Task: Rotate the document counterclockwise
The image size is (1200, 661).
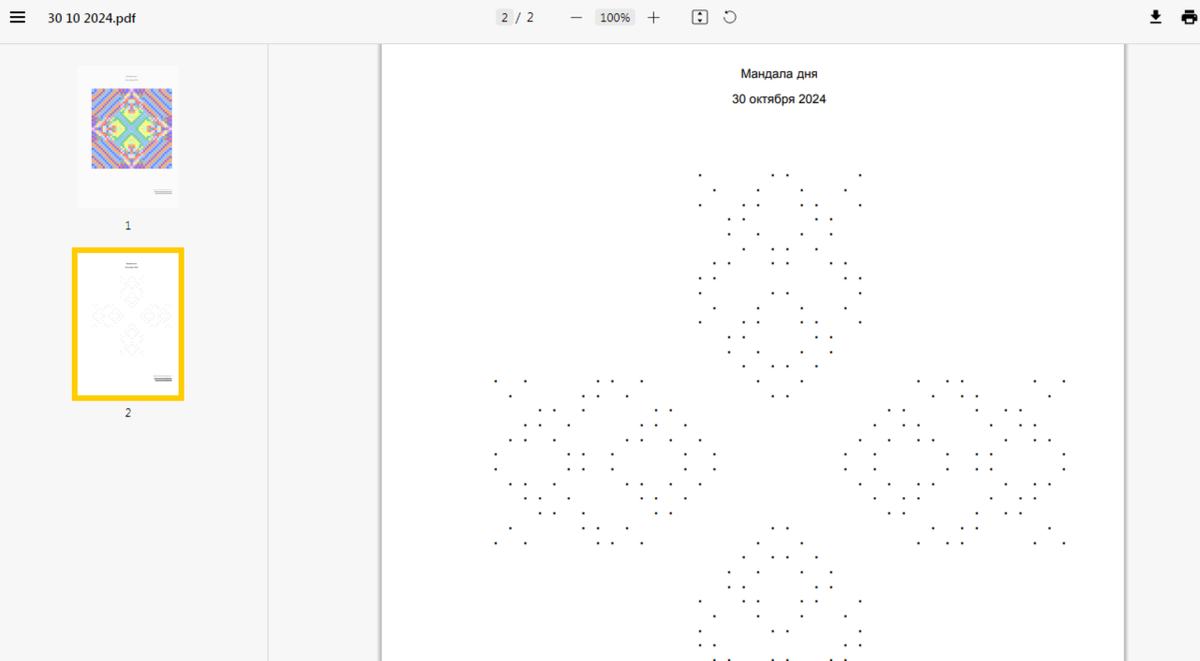Action: coord(730,17)
